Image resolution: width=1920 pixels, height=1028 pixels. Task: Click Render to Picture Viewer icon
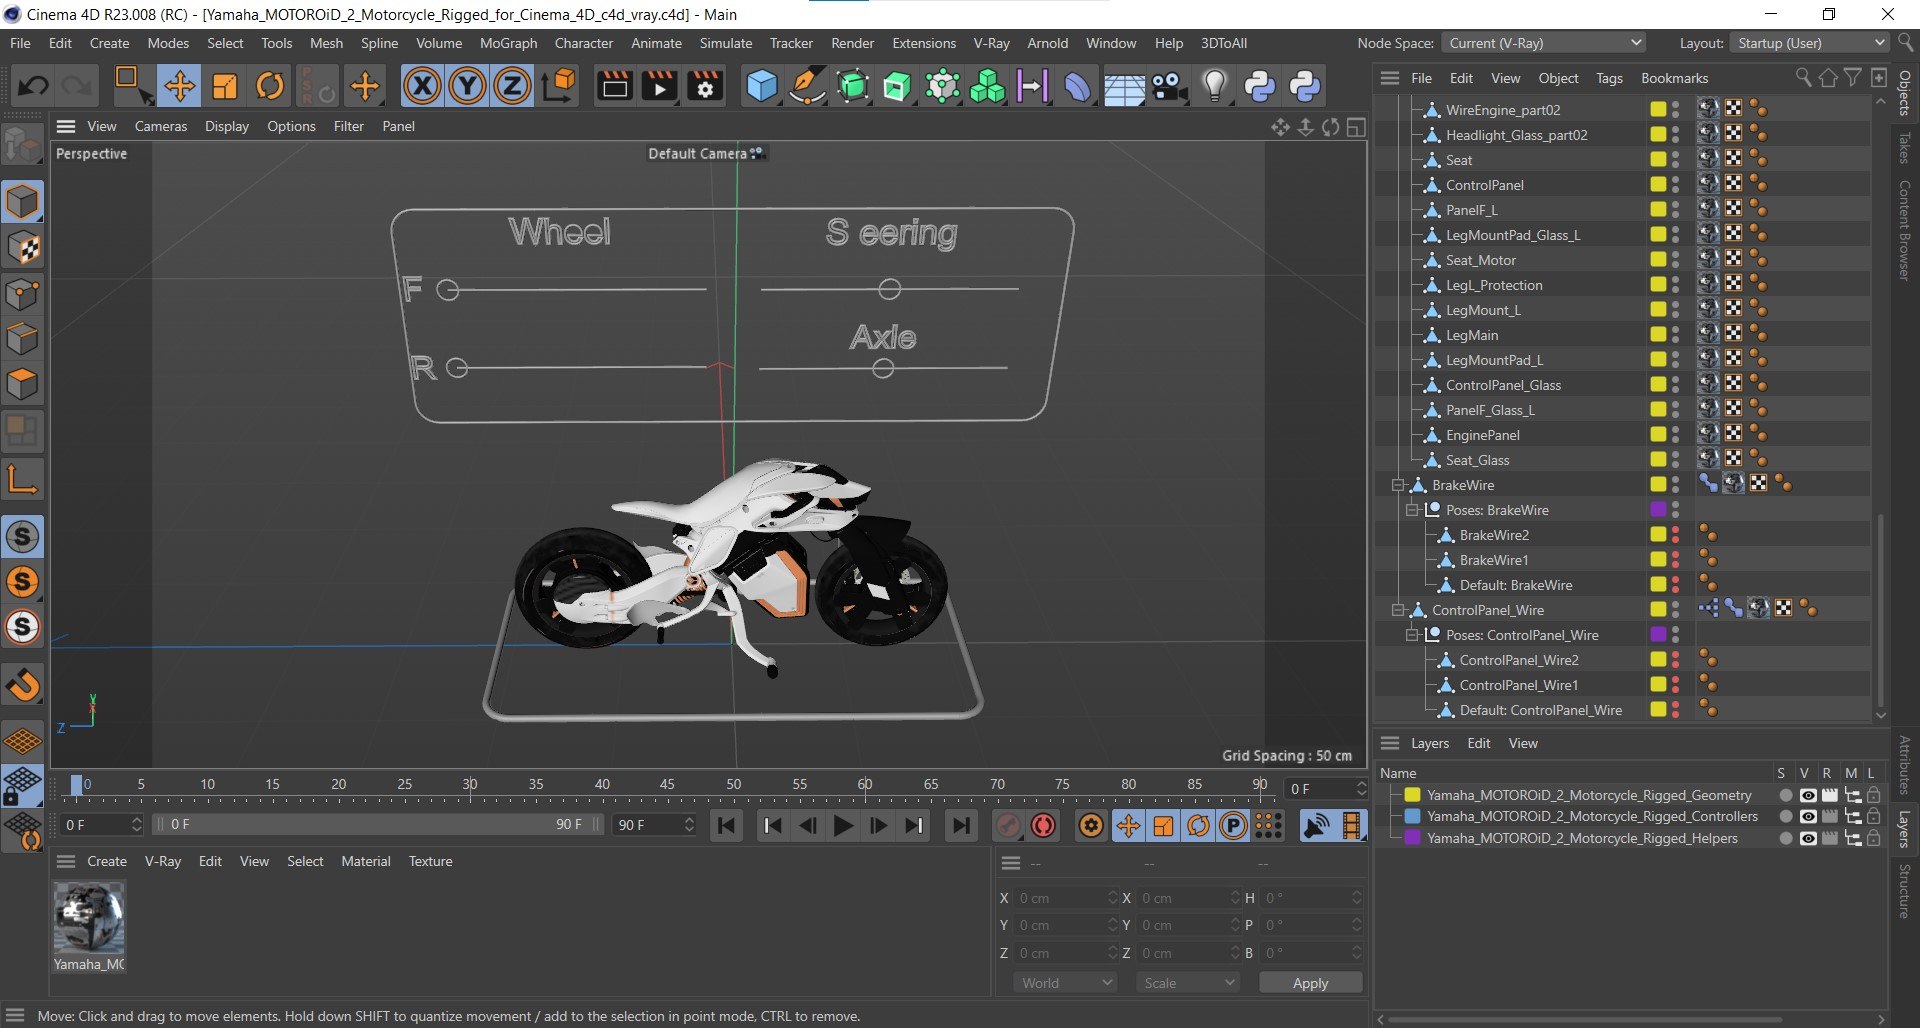point(660,86)
